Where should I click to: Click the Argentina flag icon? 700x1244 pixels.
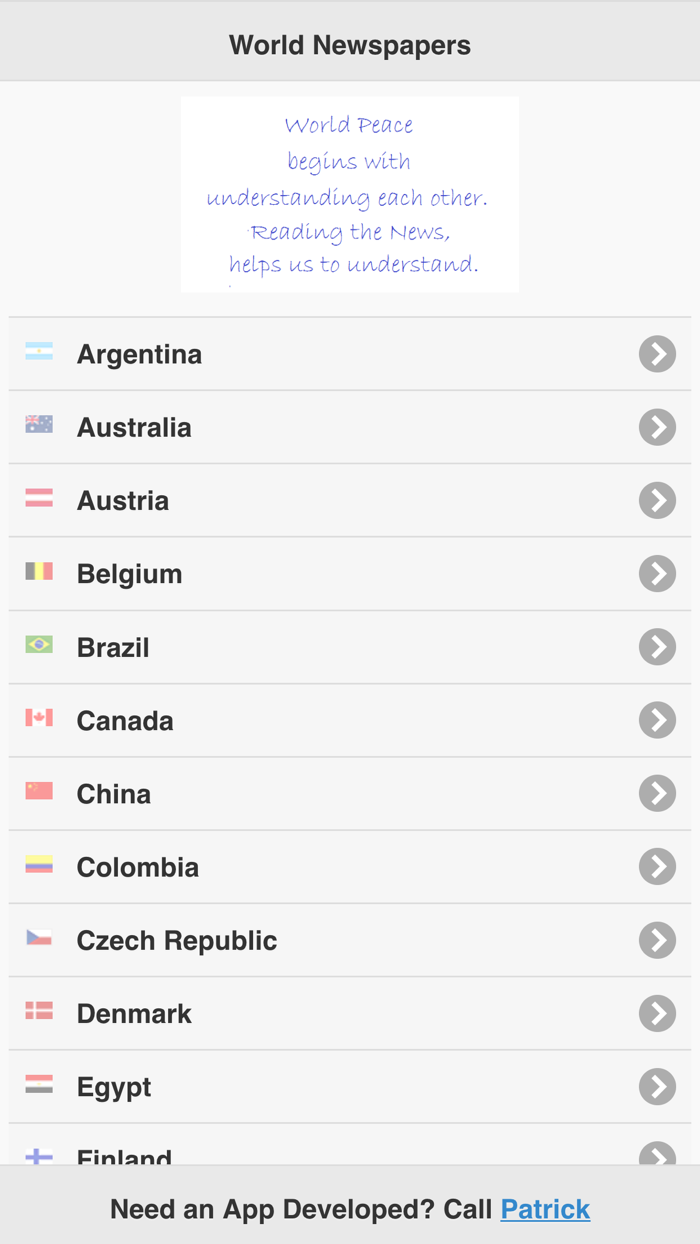[x=38, y=353]
